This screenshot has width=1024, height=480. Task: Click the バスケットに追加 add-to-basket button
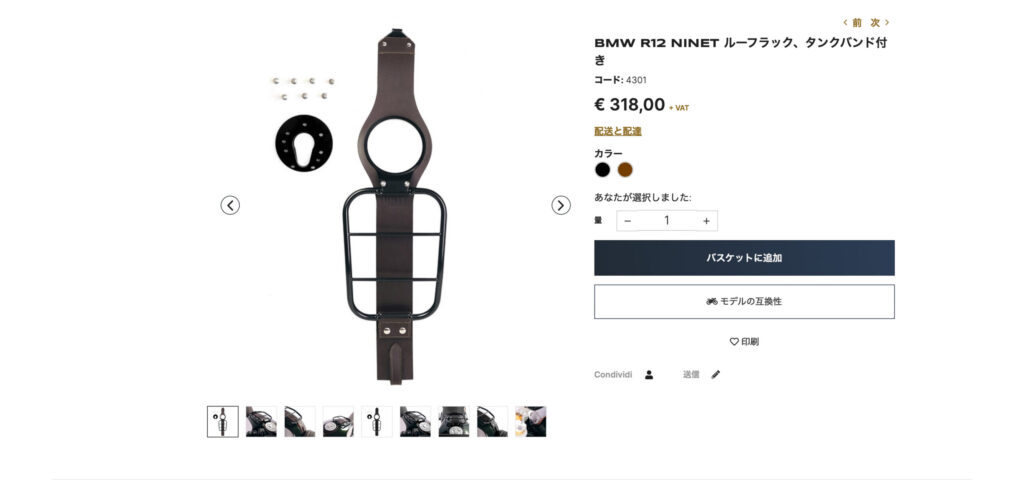[x=744, y=258]
